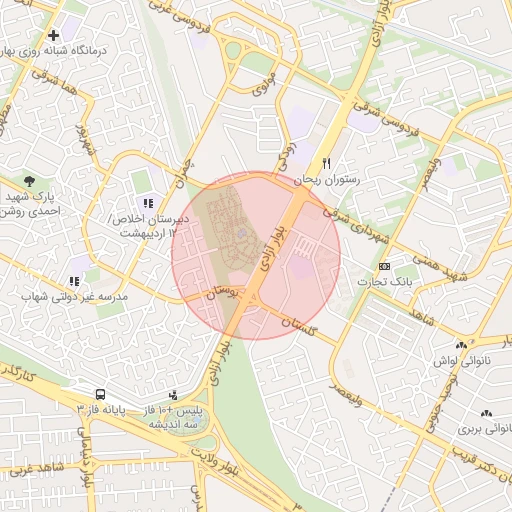
Task: Click the رستوران ریحان place label
Action: click(327, 180)
